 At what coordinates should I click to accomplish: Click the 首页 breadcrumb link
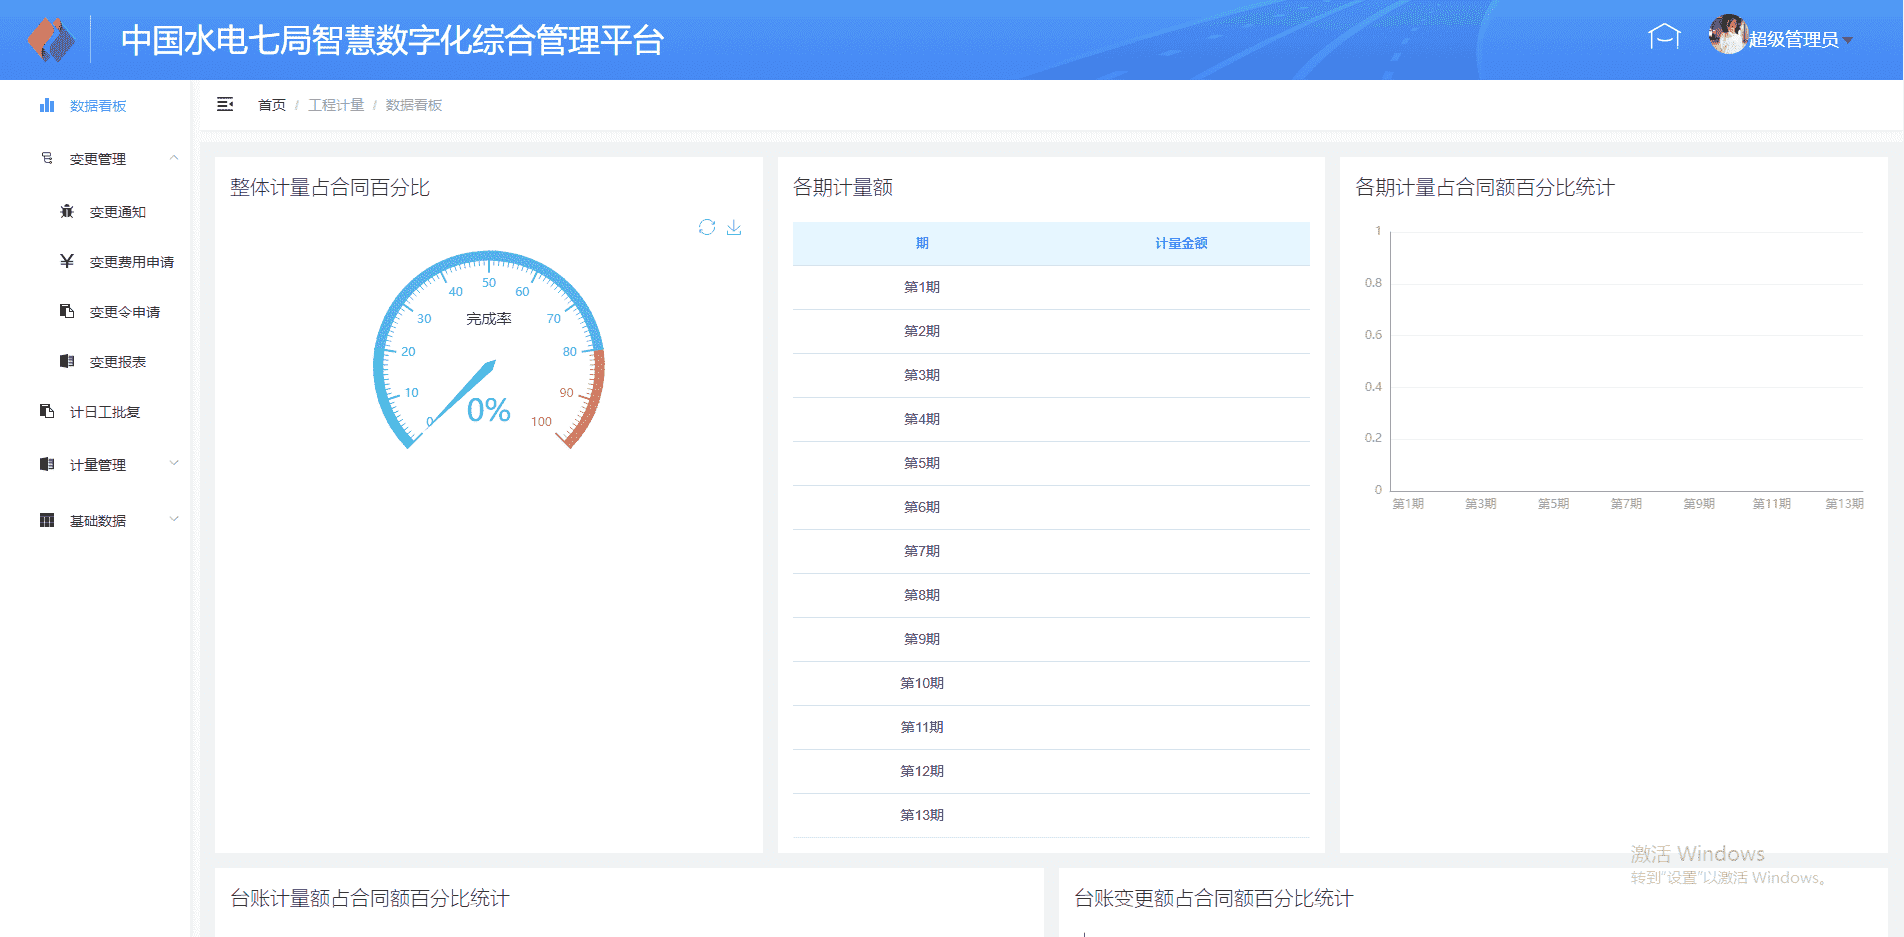[x=271, y=105]
